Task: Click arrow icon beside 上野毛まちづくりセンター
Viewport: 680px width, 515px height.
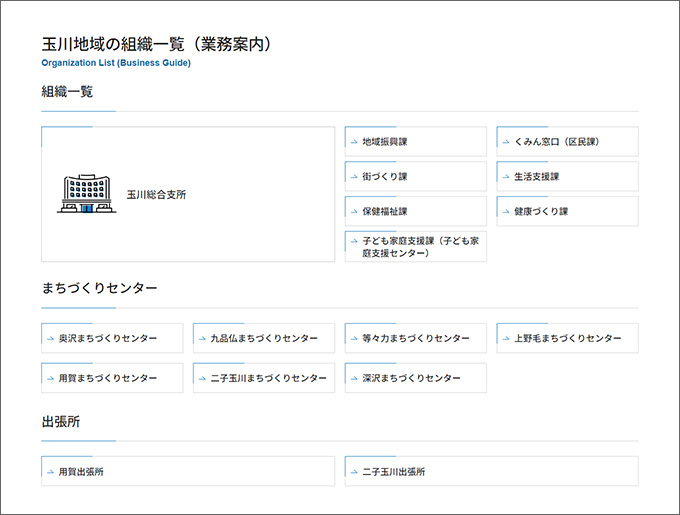Action: 506,339
